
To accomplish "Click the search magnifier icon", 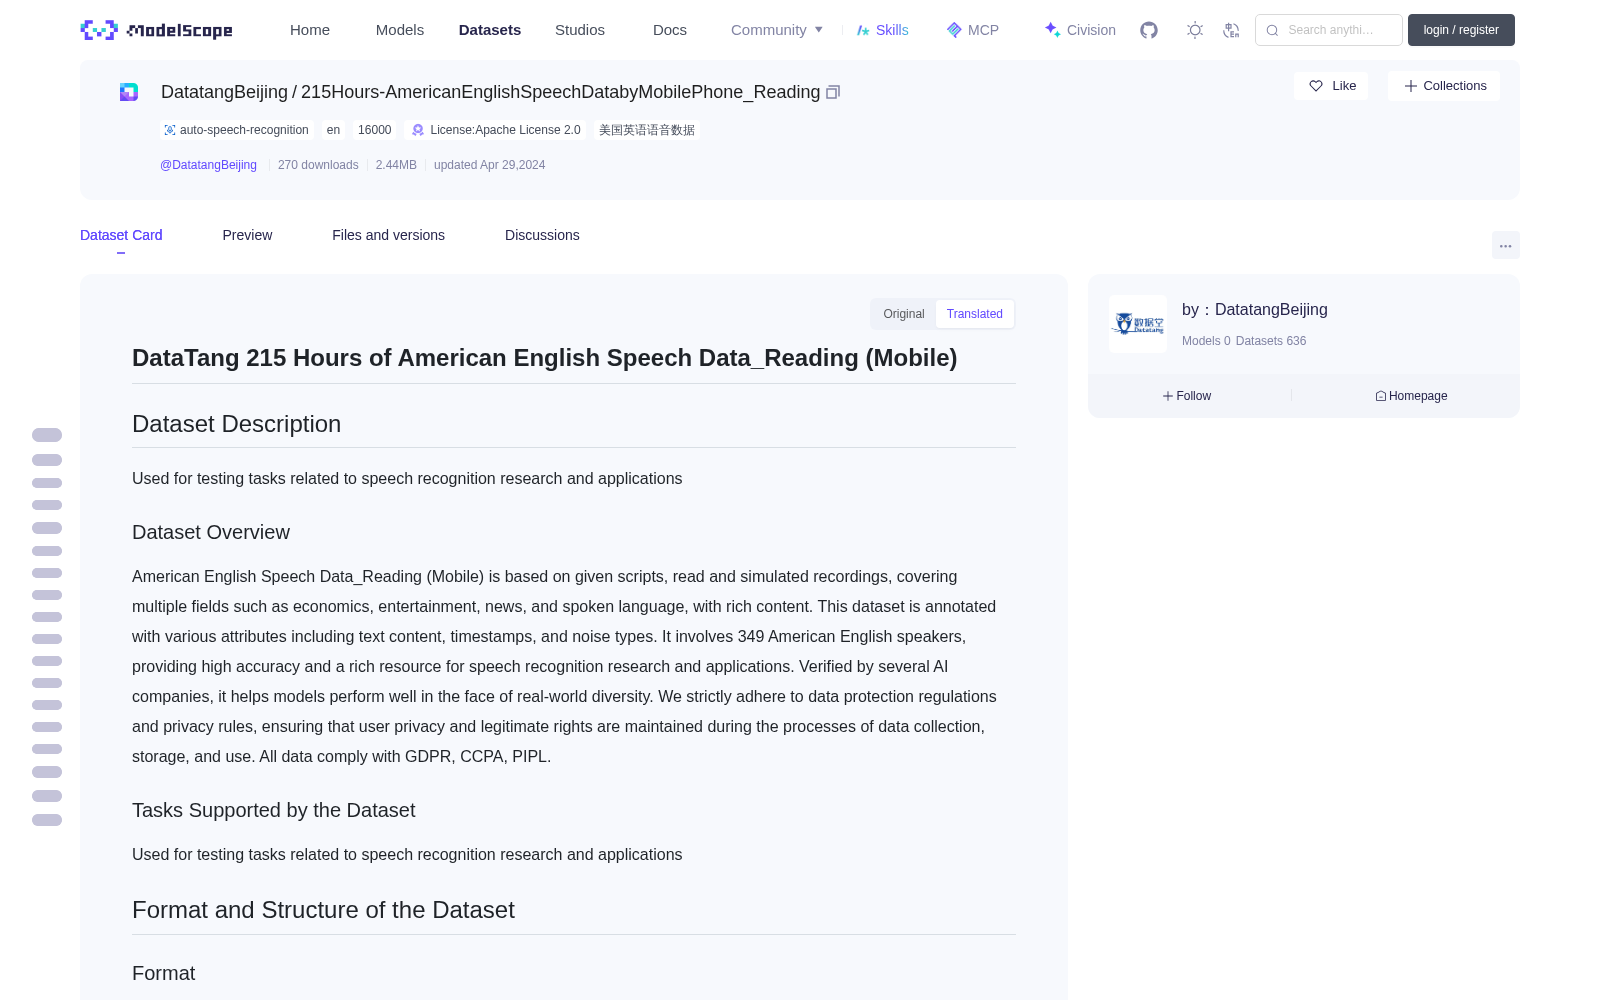I will pyautogui.click(x=1272, y=30).
